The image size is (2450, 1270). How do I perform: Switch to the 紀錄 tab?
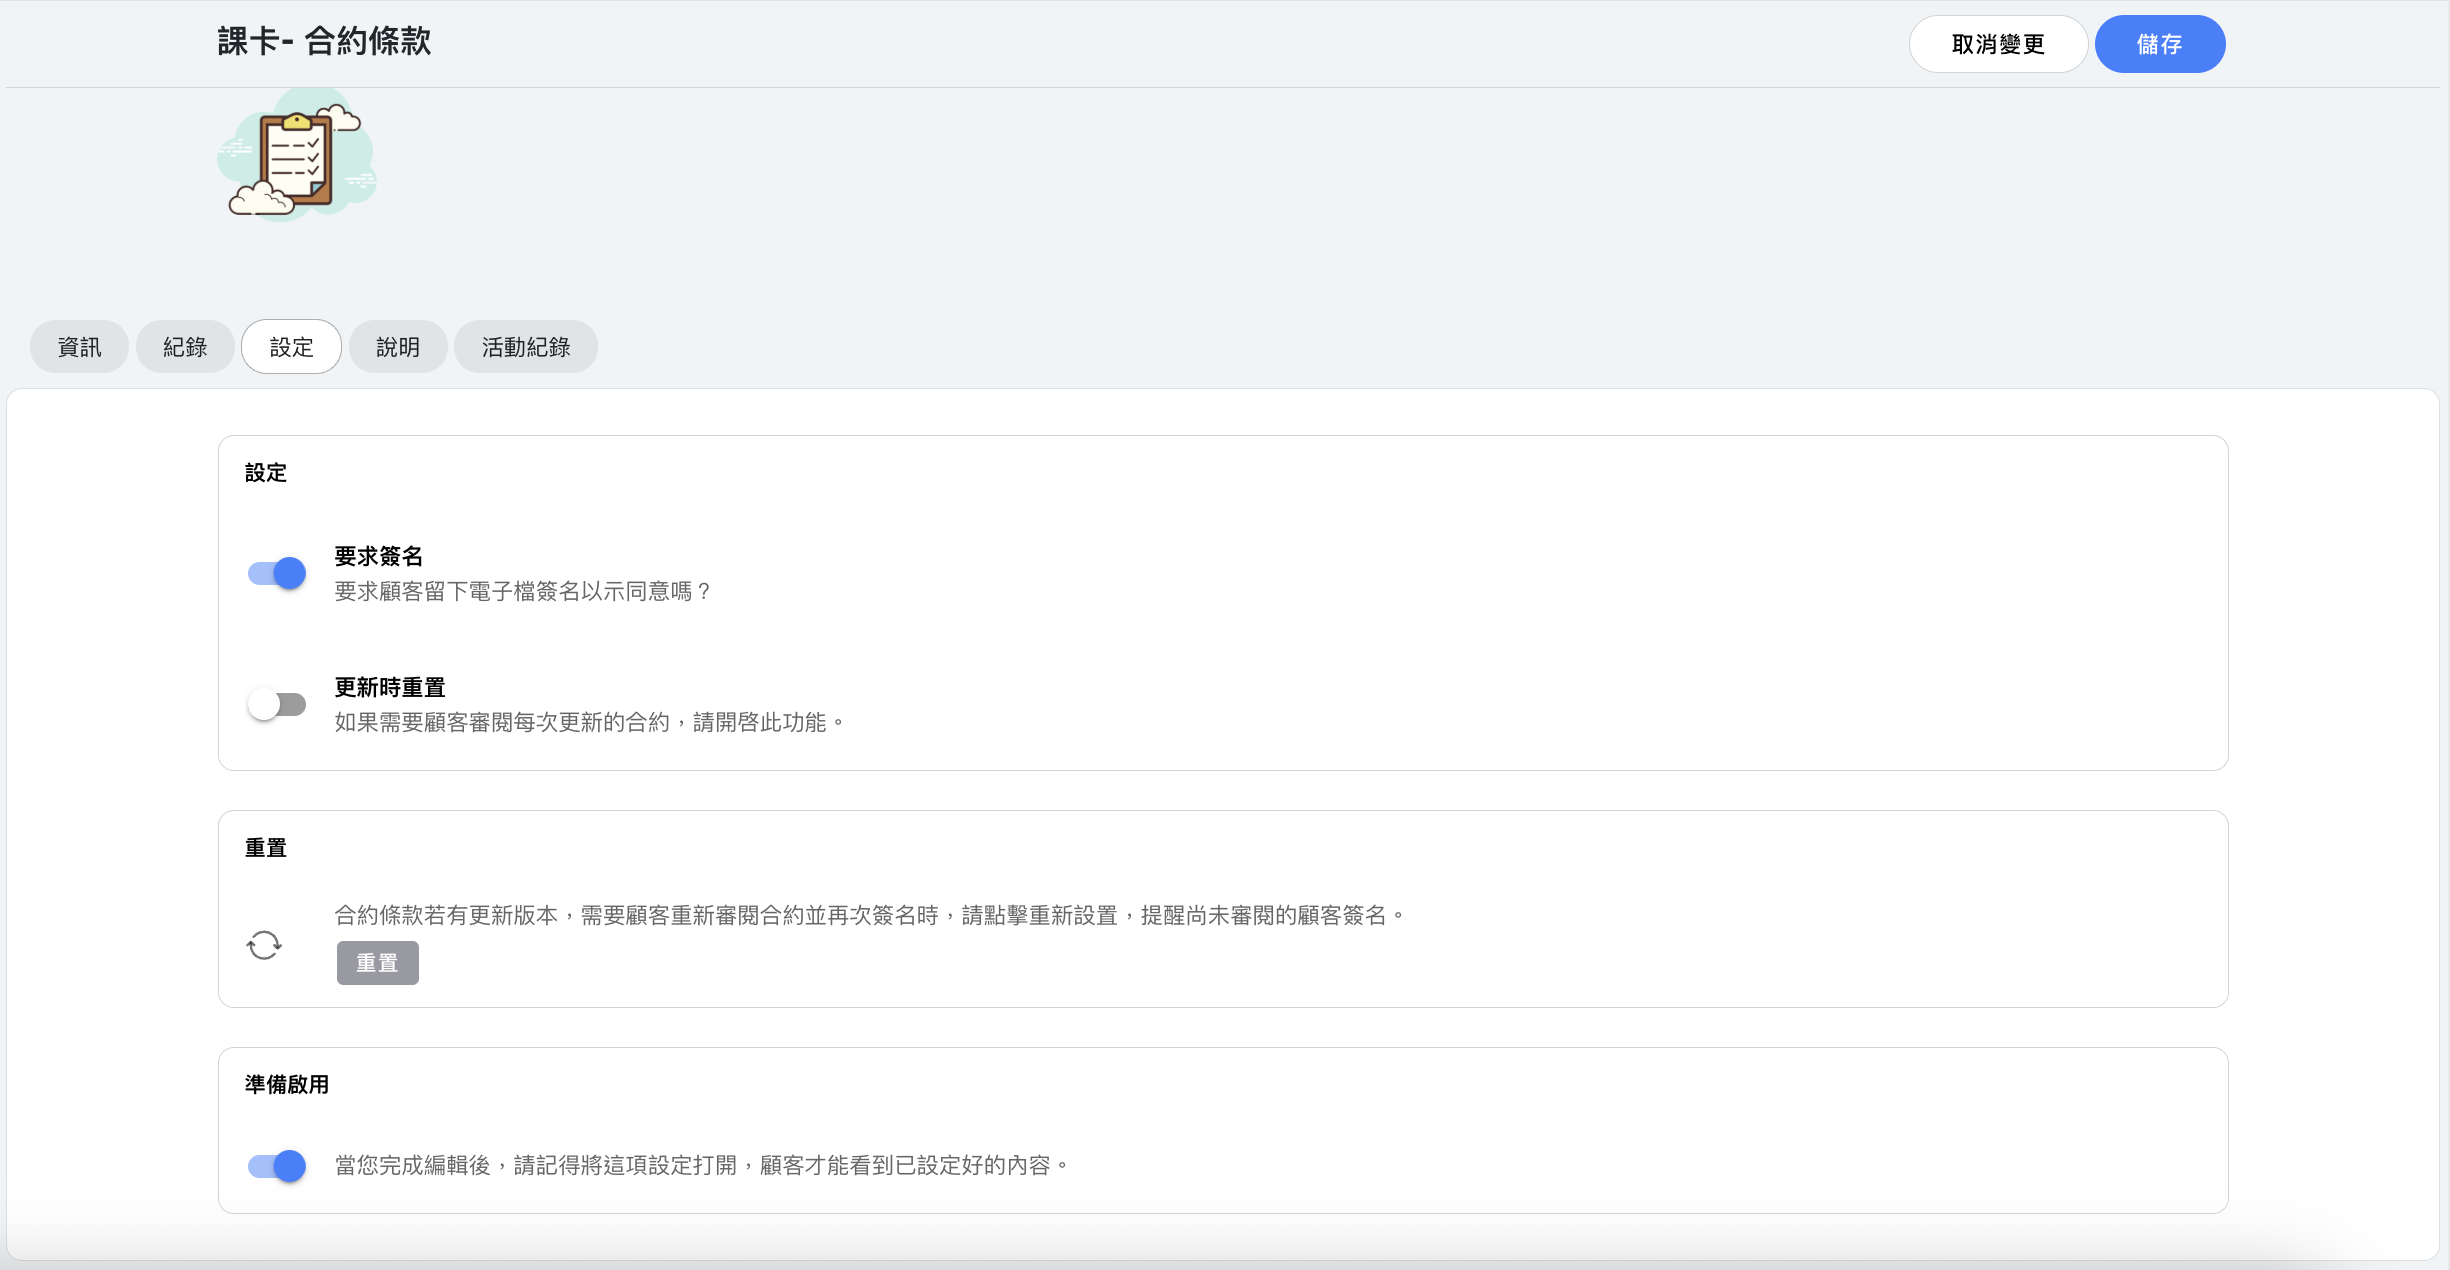[185, 347]
